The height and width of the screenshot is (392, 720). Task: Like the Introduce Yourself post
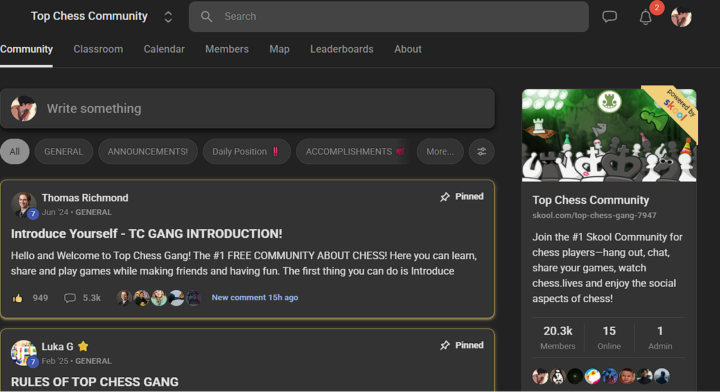[17, 298]
